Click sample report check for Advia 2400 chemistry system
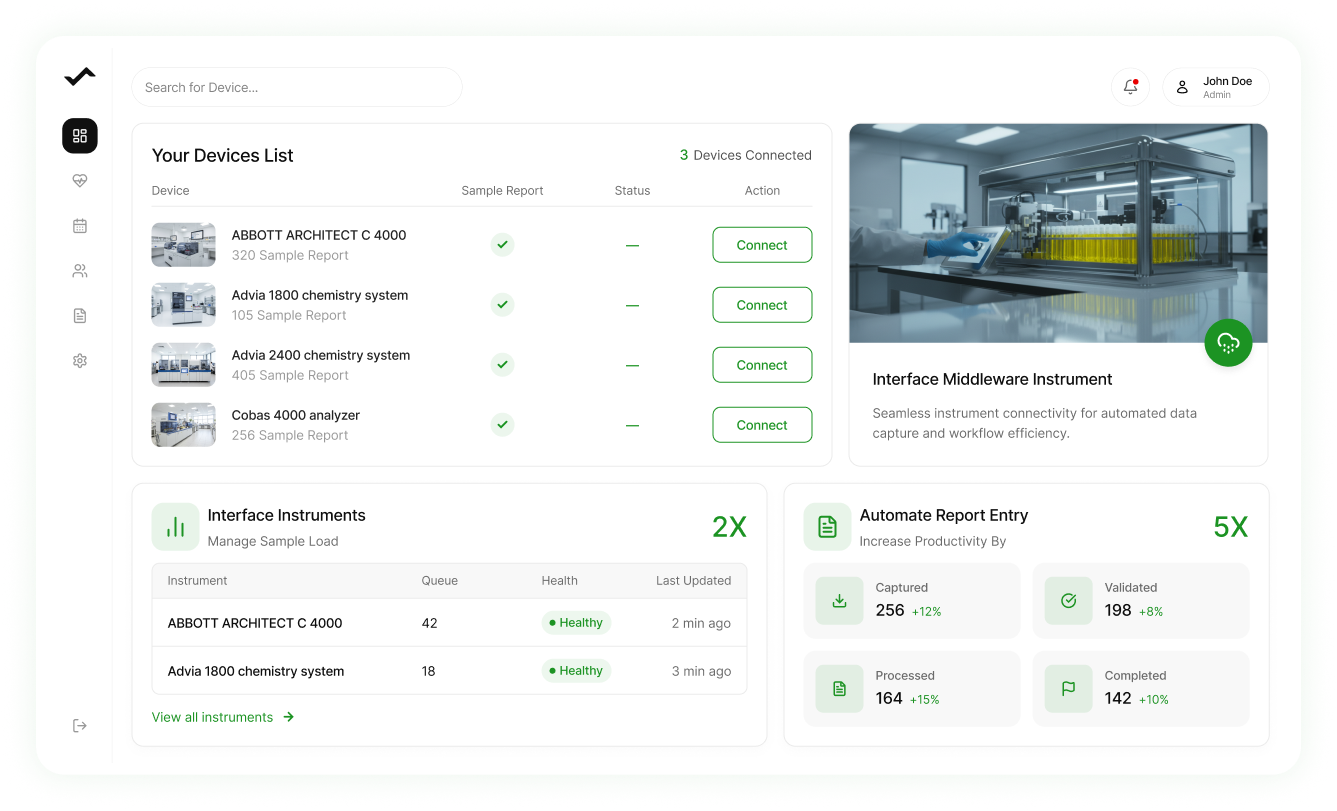This screenshot has height=811, width=1337. pyautogui.click(x=503, y=365)
